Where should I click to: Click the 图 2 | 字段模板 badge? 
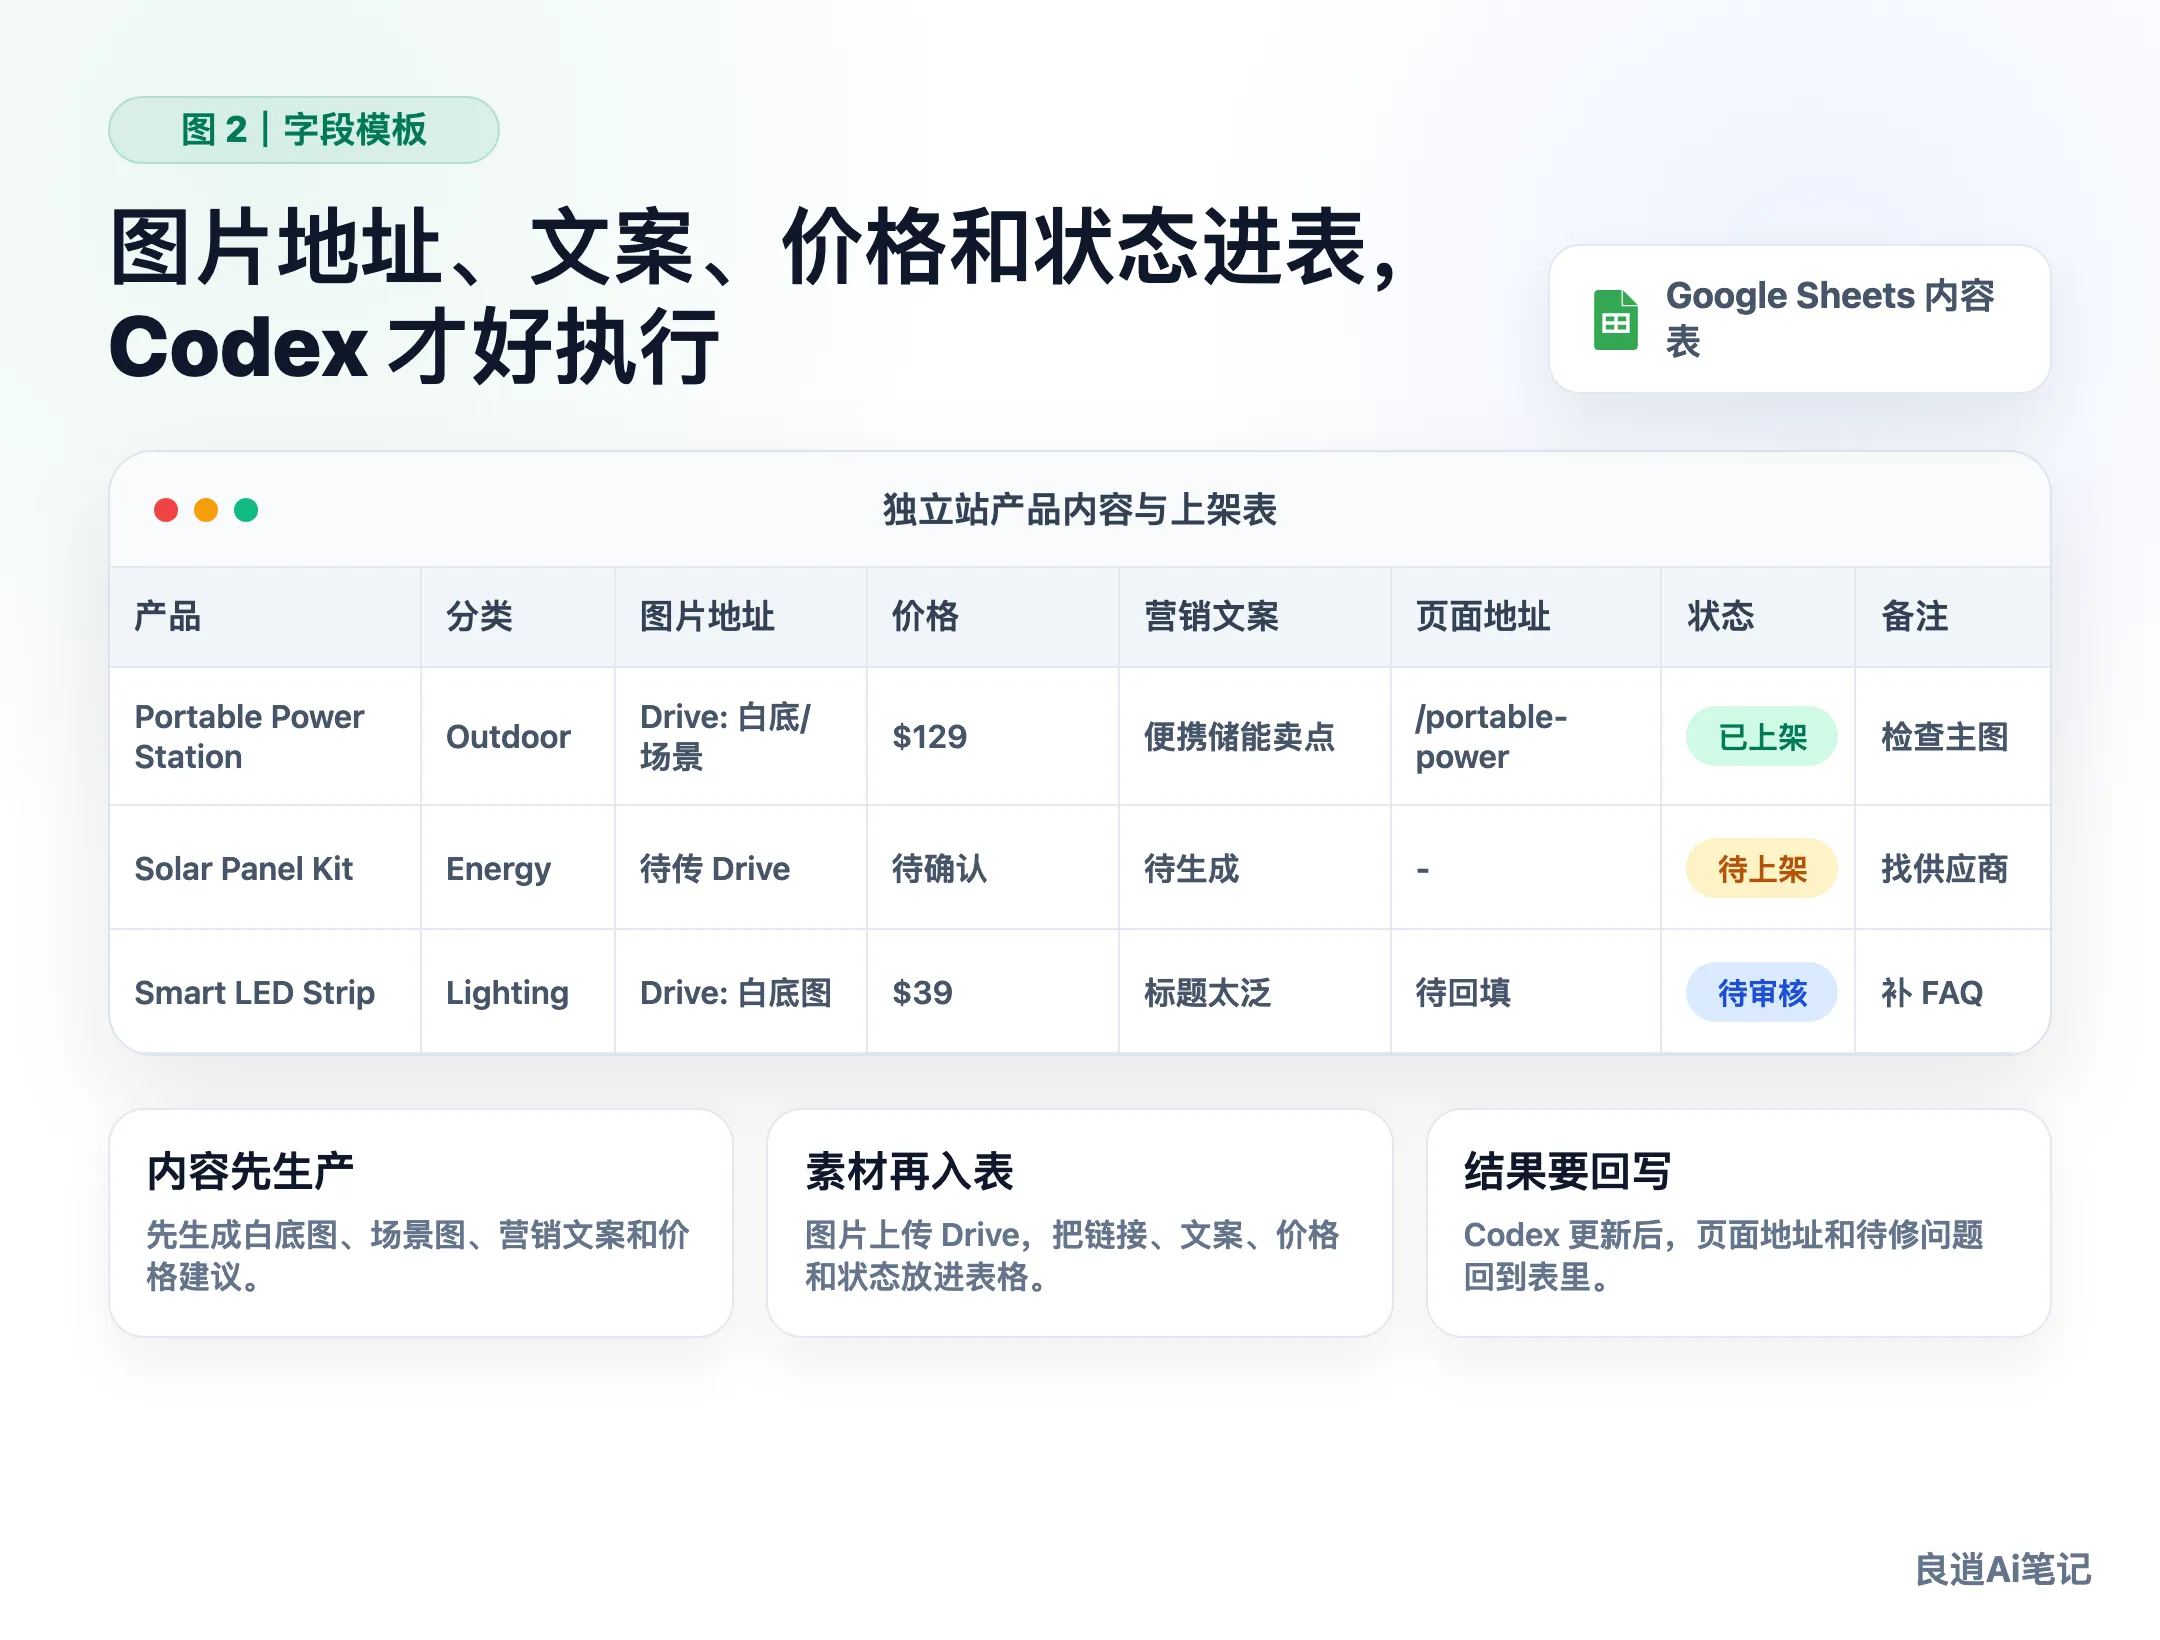pos(304,130)
